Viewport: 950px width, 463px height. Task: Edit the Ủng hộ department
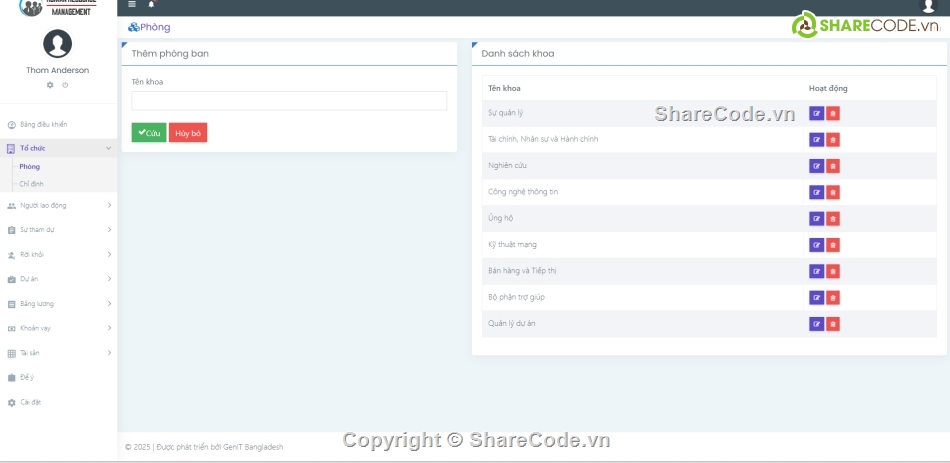816,219
